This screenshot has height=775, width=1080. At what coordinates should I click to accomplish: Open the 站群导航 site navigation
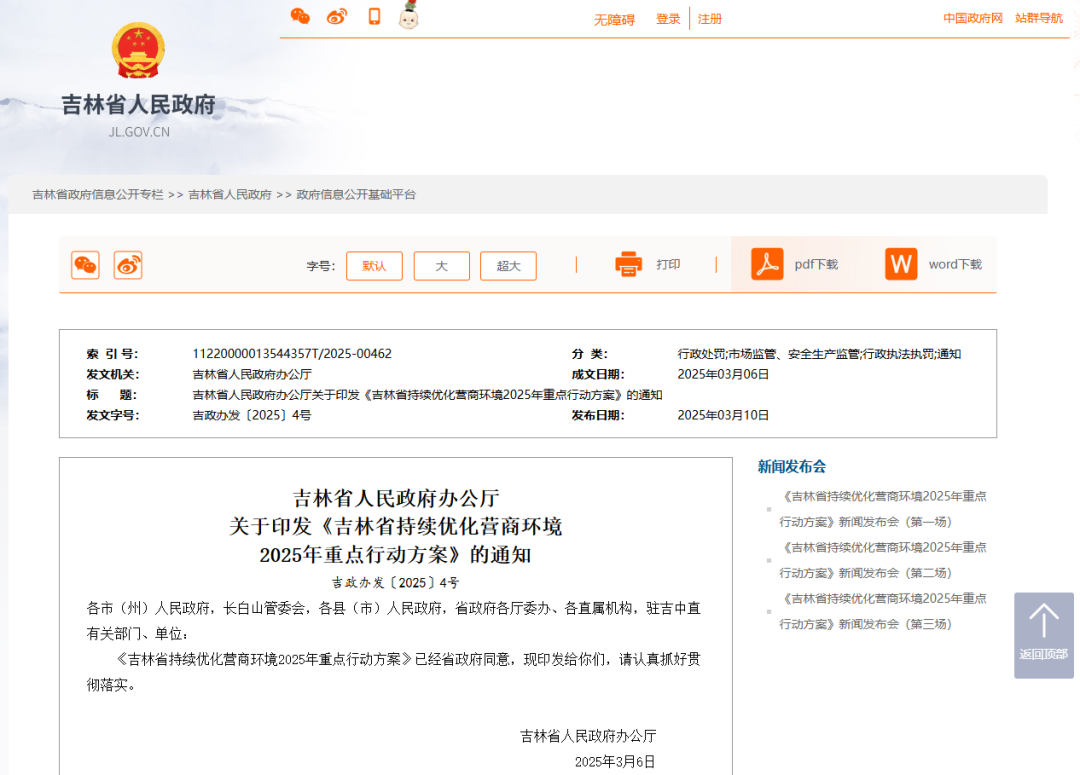(x=1040, y=17)
